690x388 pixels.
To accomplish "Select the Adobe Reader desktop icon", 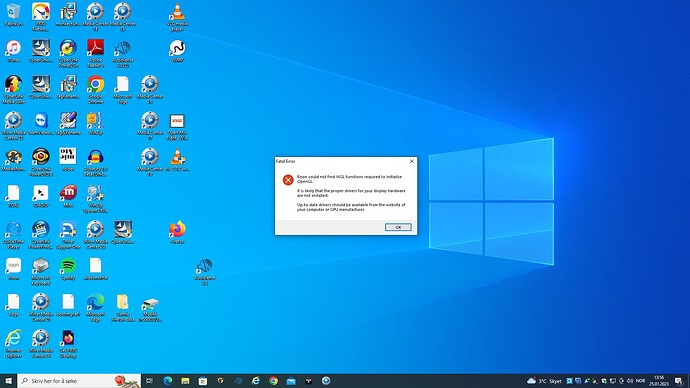I will [95, 53].
